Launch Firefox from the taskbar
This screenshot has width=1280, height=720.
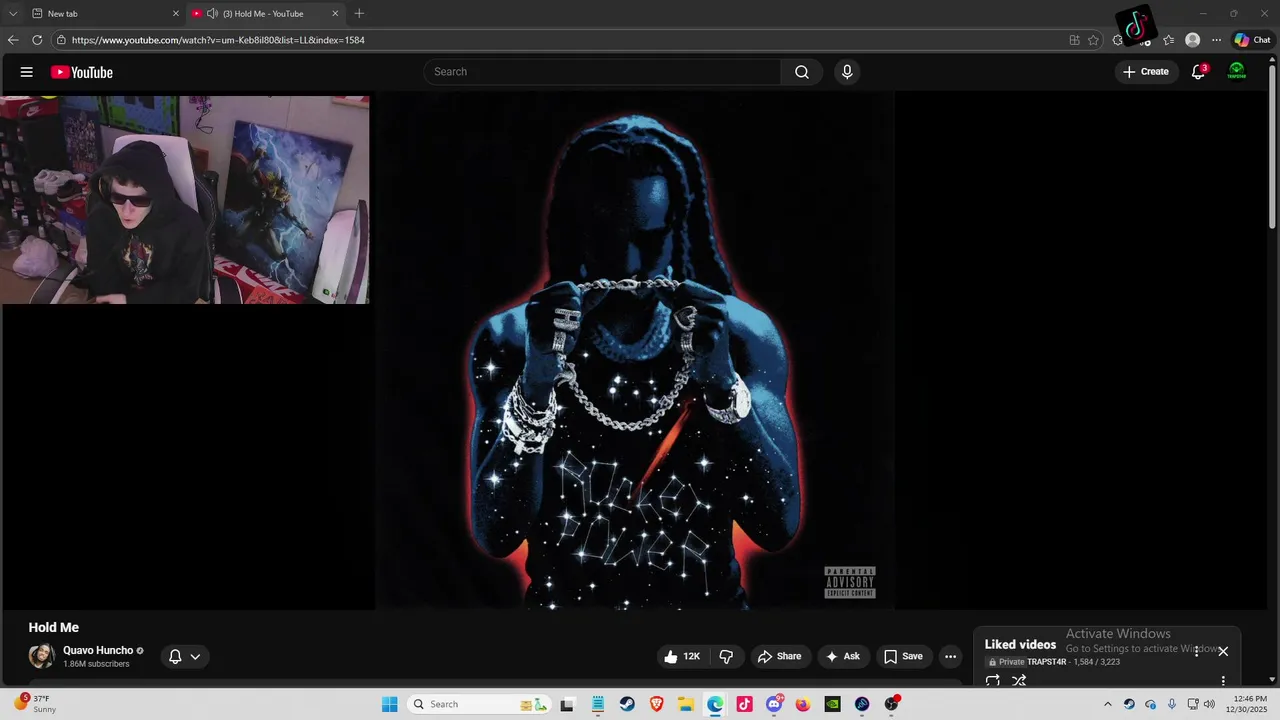tap(803, 704)
